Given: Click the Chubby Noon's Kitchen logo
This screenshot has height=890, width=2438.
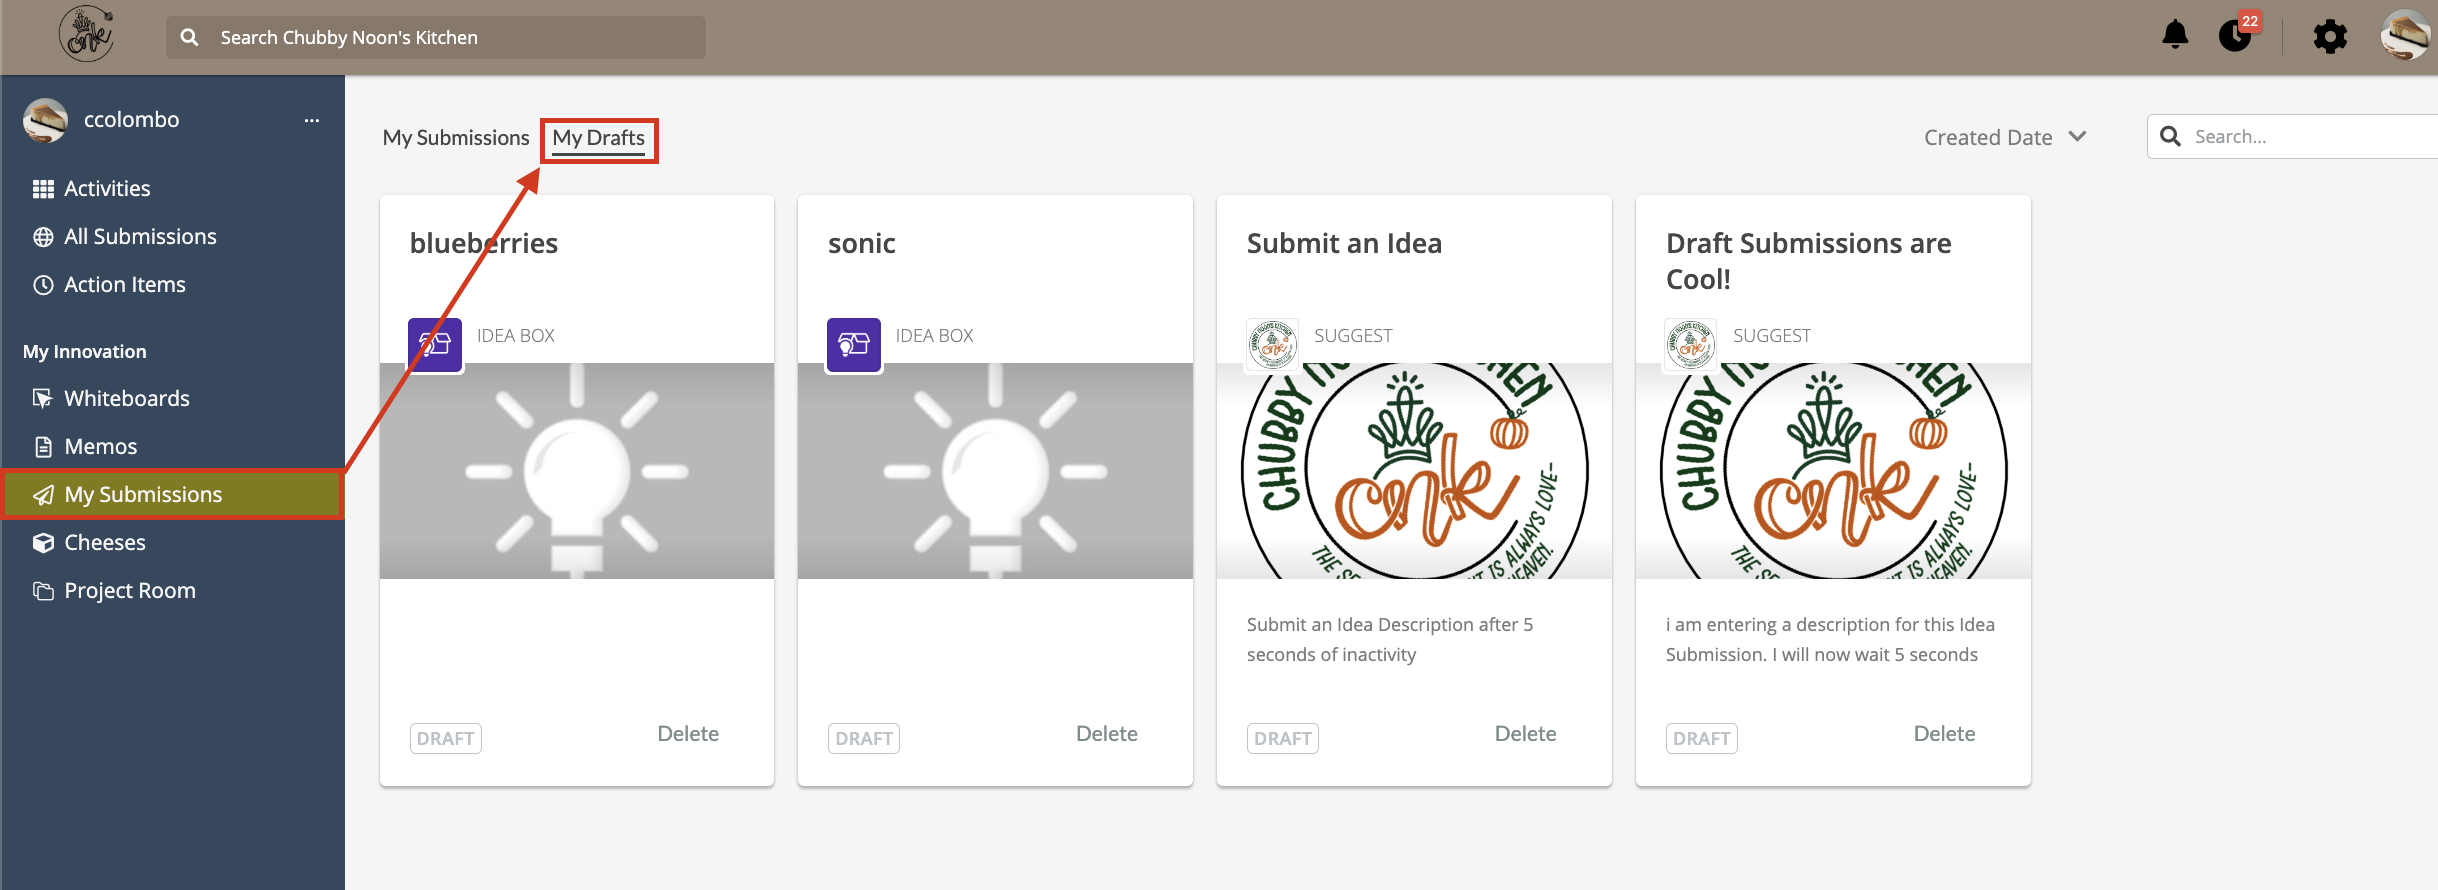Looking at the screenshot, I should click(87, 34).
